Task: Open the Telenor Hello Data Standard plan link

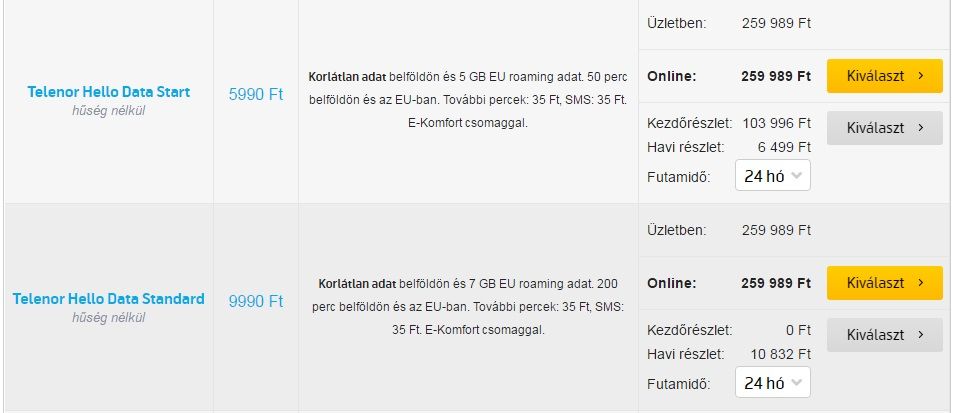Action: pos(108,299)
